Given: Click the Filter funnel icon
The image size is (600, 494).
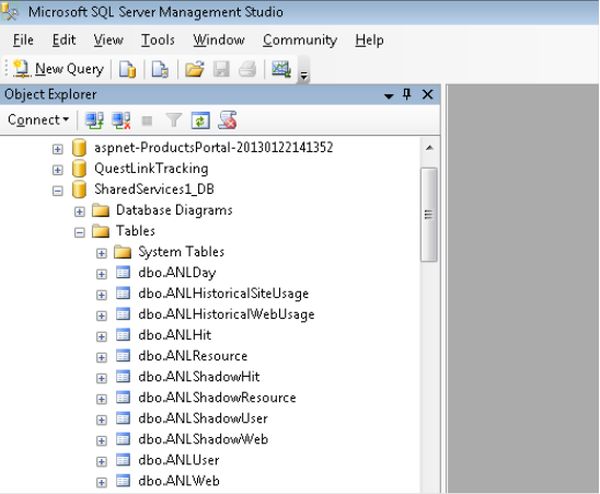Looking at the screenshot, I should tap(173, 120).
